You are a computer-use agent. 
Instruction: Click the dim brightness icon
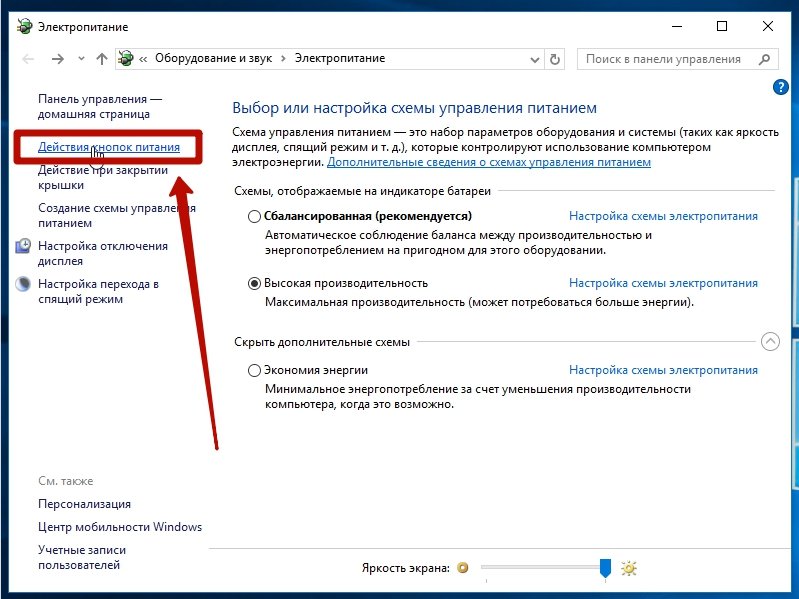coord(463,567)
